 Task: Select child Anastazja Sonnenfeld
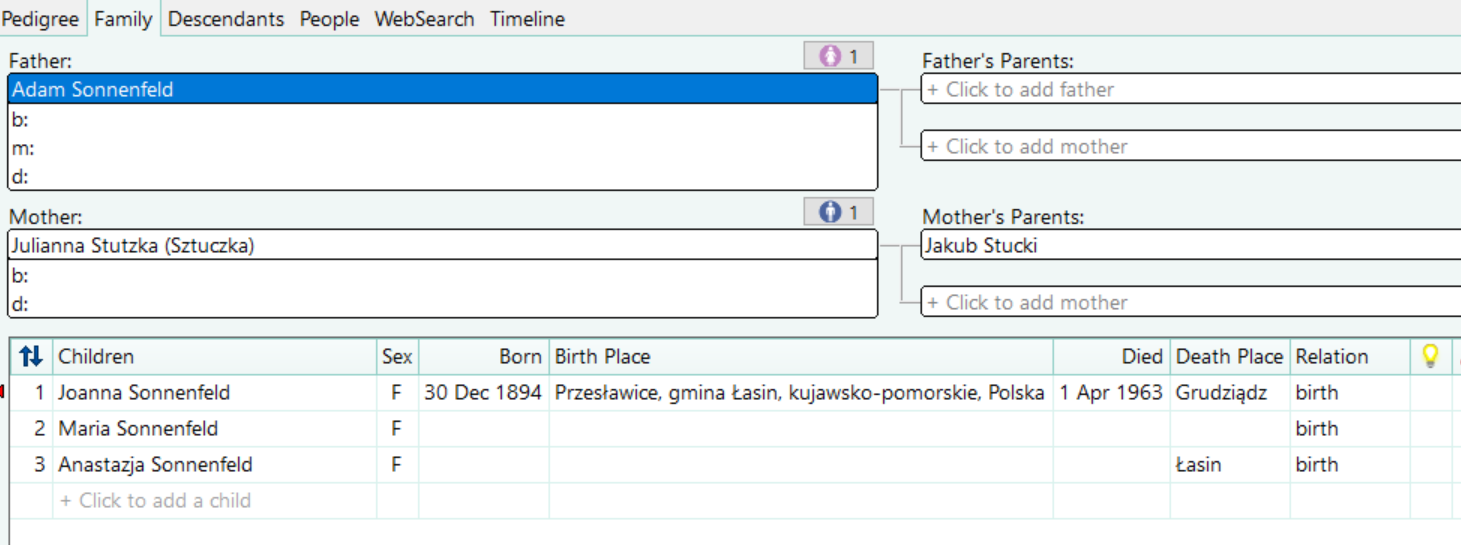[x=155, y=465]
